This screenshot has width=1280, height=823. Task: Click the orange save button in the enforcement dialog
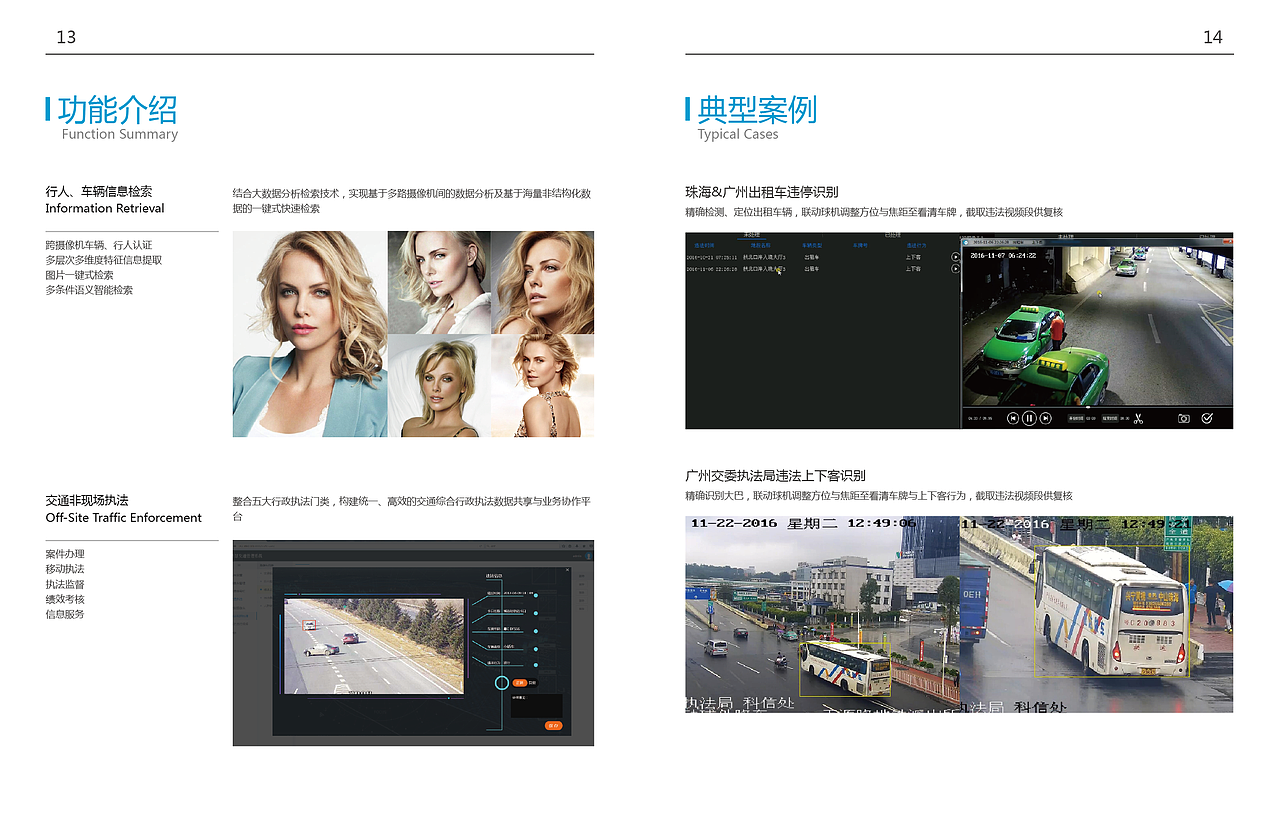click(553, 725)
